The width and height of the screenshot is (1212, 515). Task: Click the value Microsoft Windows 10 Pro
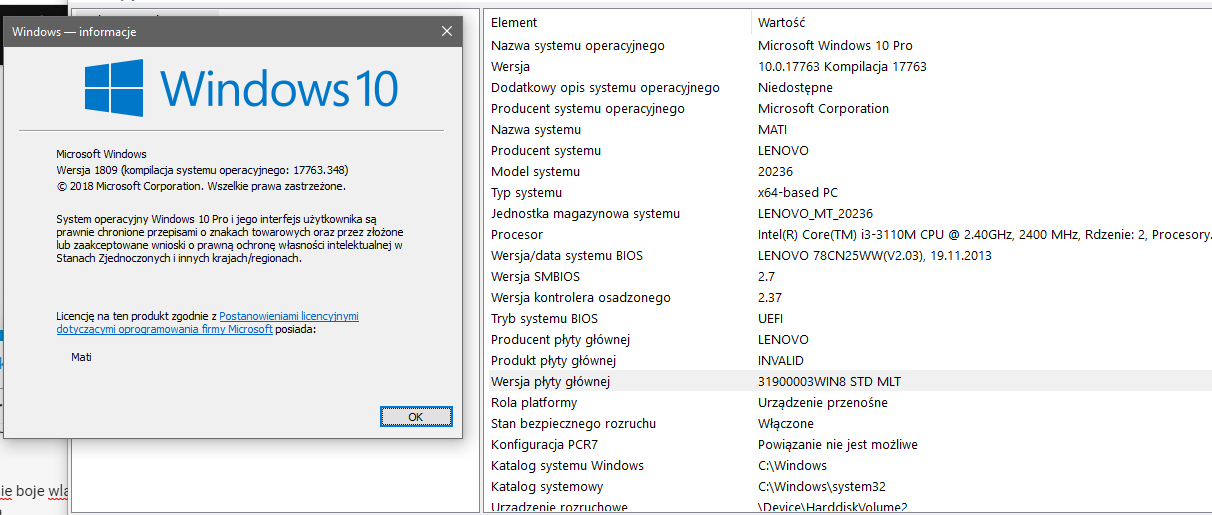[x=835, y=45]
